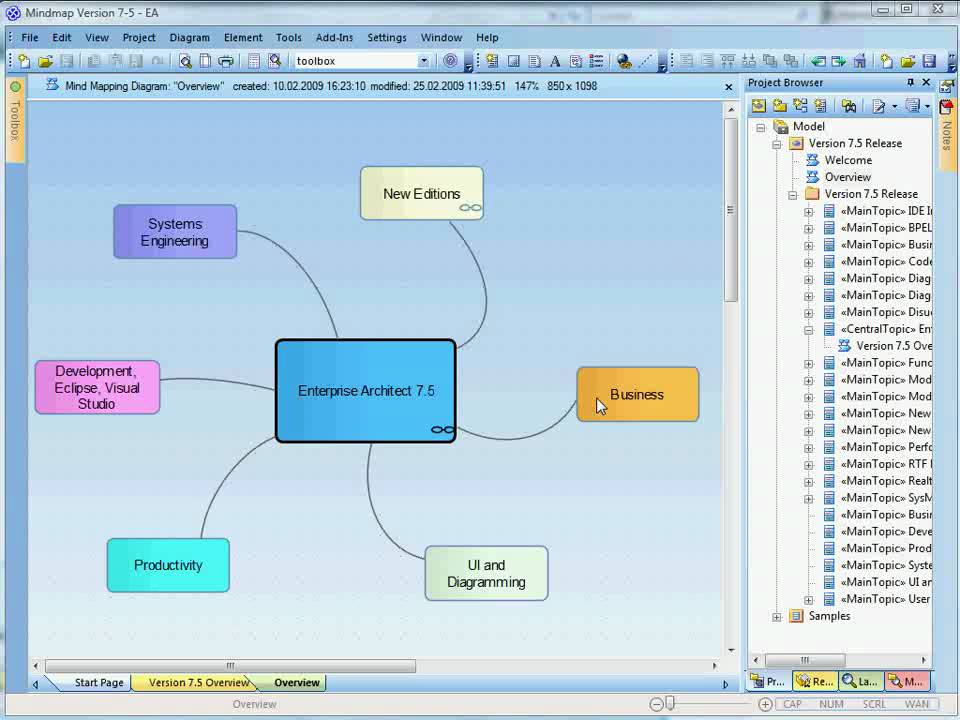The height and width of the screenshot is (720, 960).
Task: Click the infinity link icon on the Enterprise Architect 7.5 node
Action: tap(443, 430)
